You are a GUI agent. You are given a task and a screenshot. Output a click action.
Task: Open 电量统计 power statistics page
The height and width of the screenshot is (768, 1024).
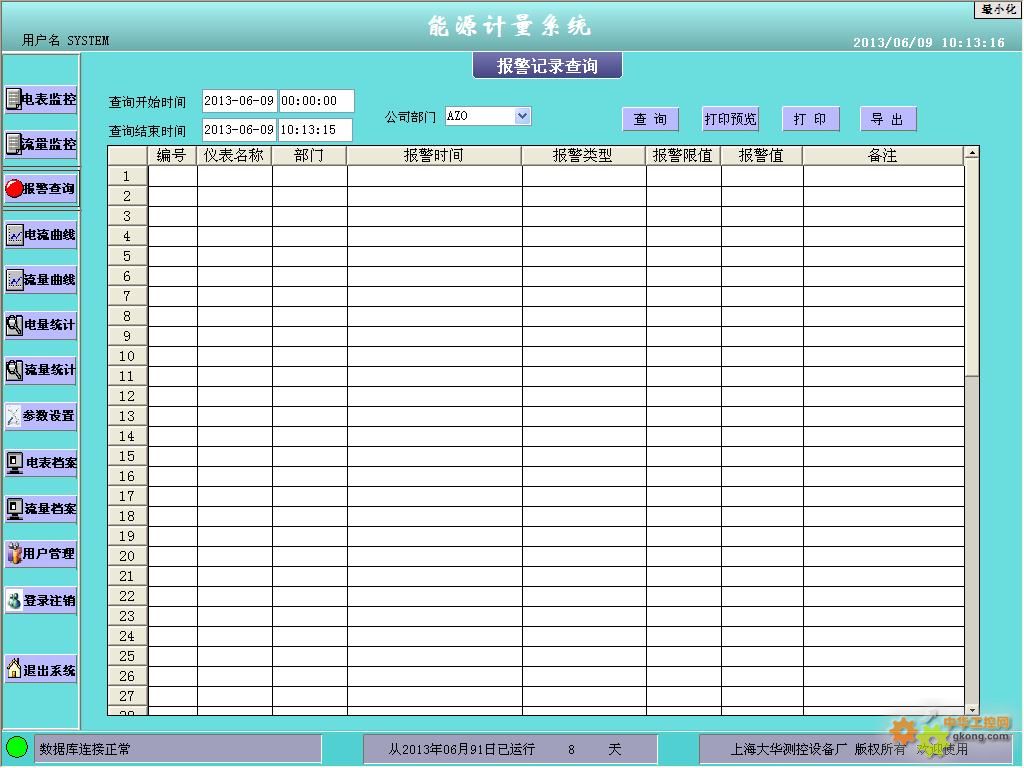coord(41,325)
